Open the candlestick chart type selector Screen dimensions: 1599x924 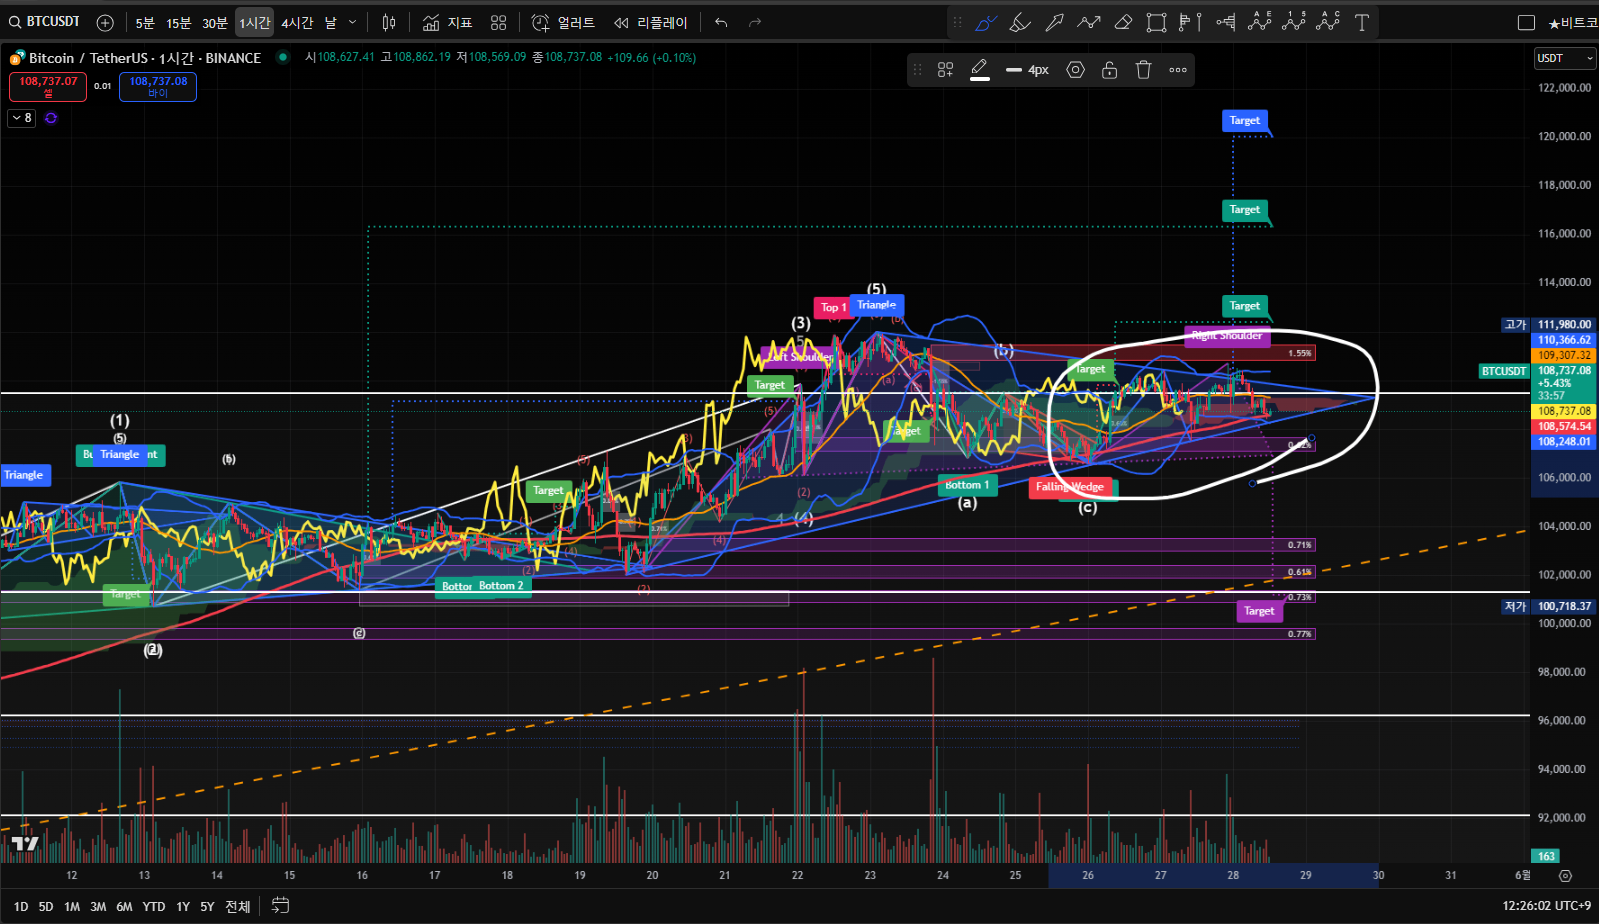click(x=389, y=23)
